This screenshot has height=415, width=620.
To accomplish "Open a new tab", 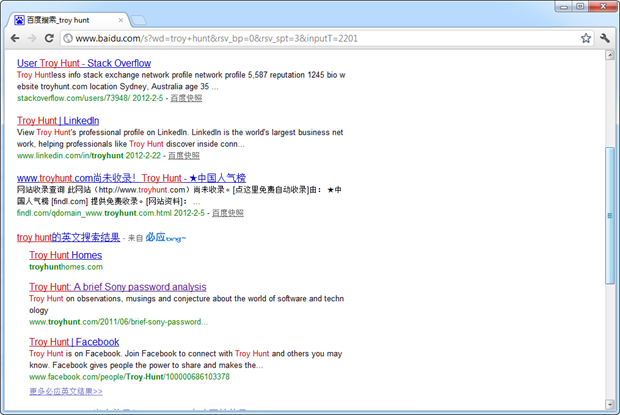I will (x=139, y=20).
